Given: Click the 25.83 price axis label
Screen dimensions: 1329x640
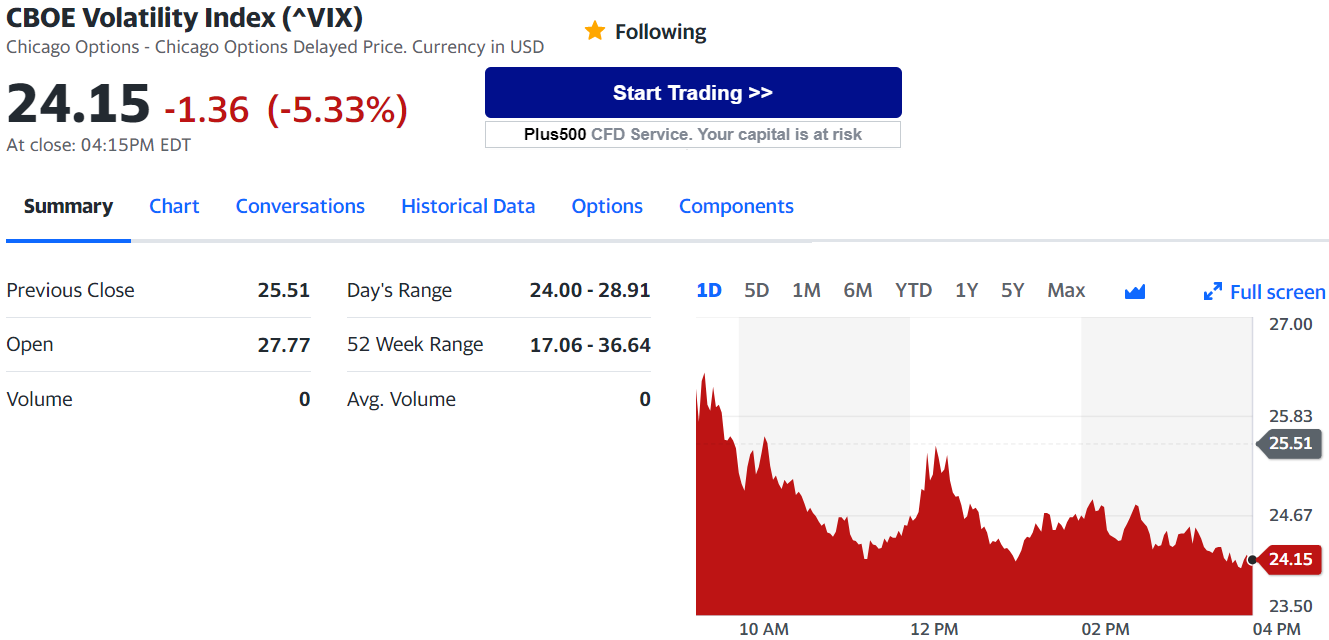Looking at the screenshot, I should (1290, 416).
